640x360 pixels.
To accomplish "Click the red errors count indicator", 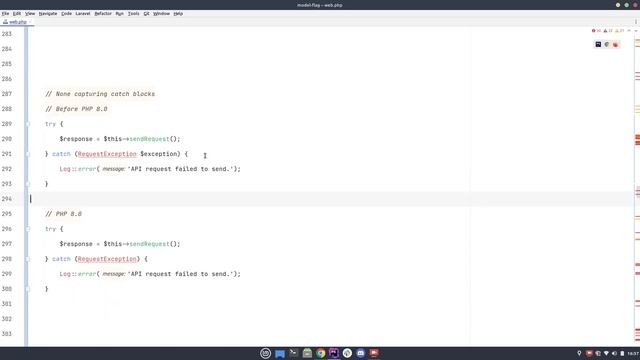I will [596, 31].
